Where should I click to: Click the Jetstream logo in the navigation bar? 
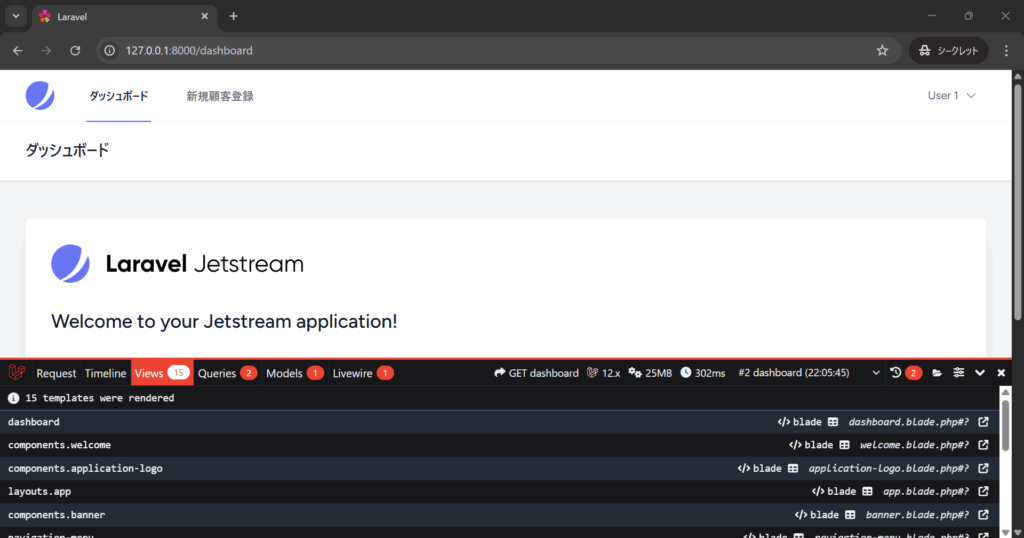pyautogui.click(x=40, y=95)
